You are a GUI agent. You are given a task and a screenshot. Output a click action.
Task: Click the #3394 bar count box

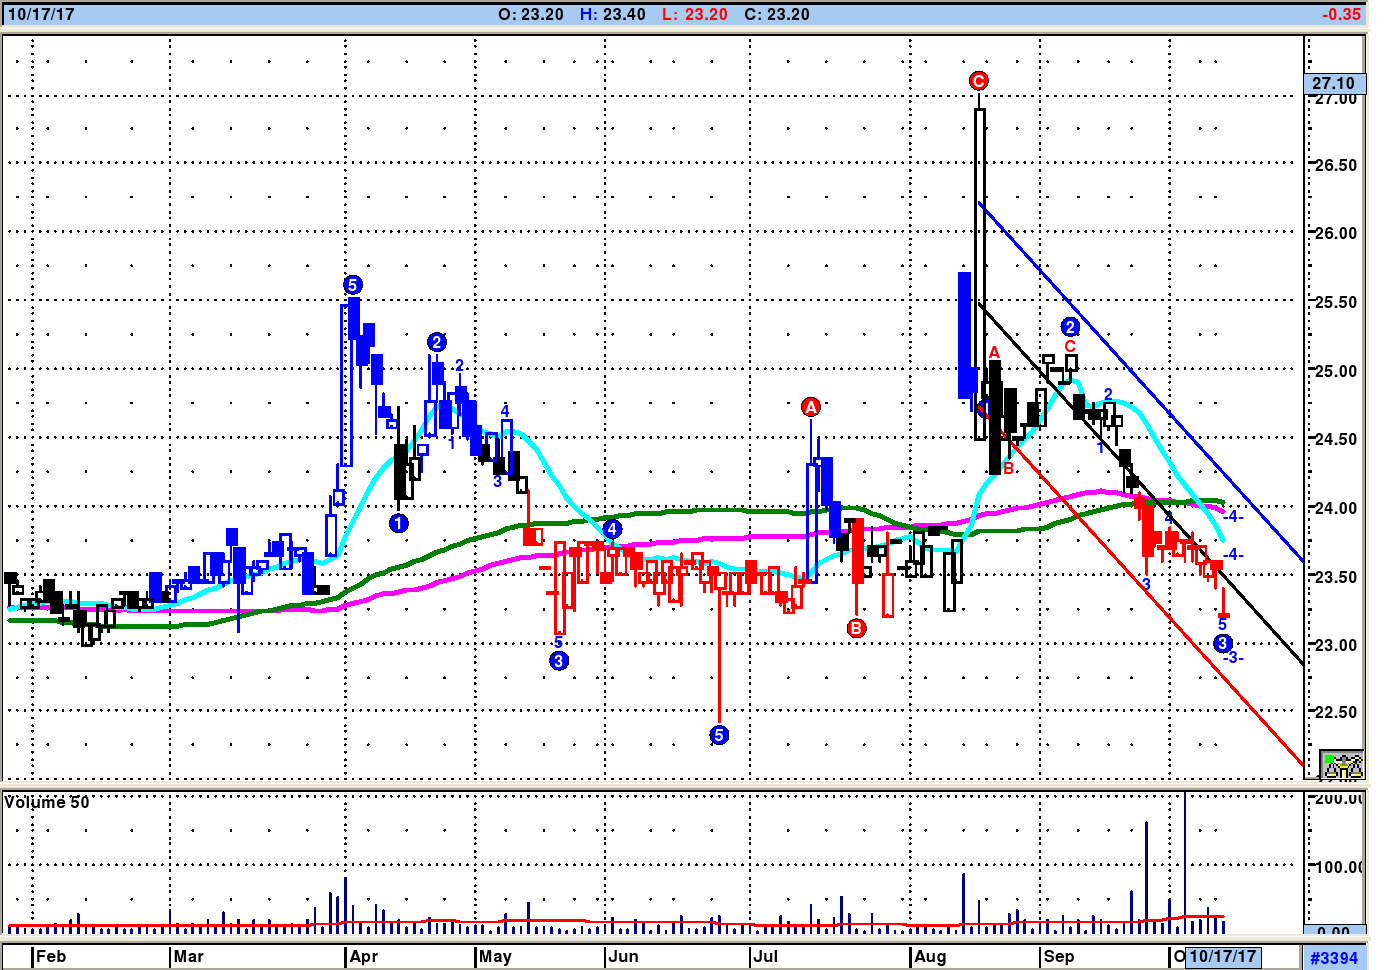(x=1334, y=958)
